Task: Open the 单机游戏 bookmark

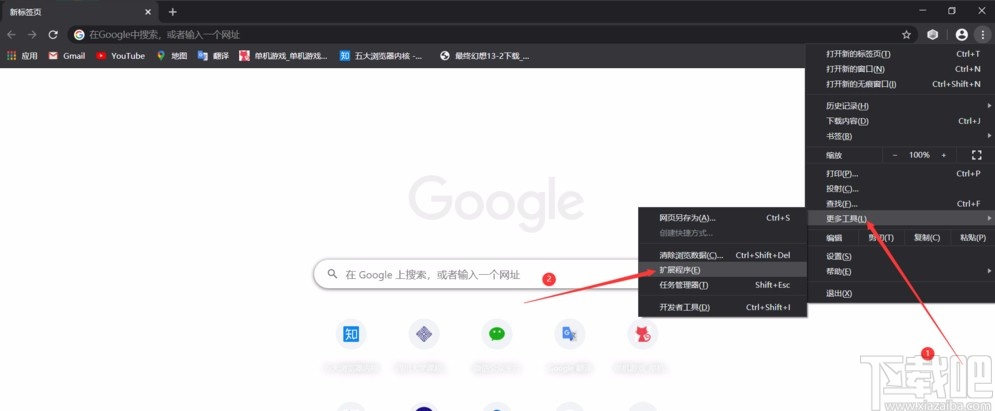Action: coord(284,56)
